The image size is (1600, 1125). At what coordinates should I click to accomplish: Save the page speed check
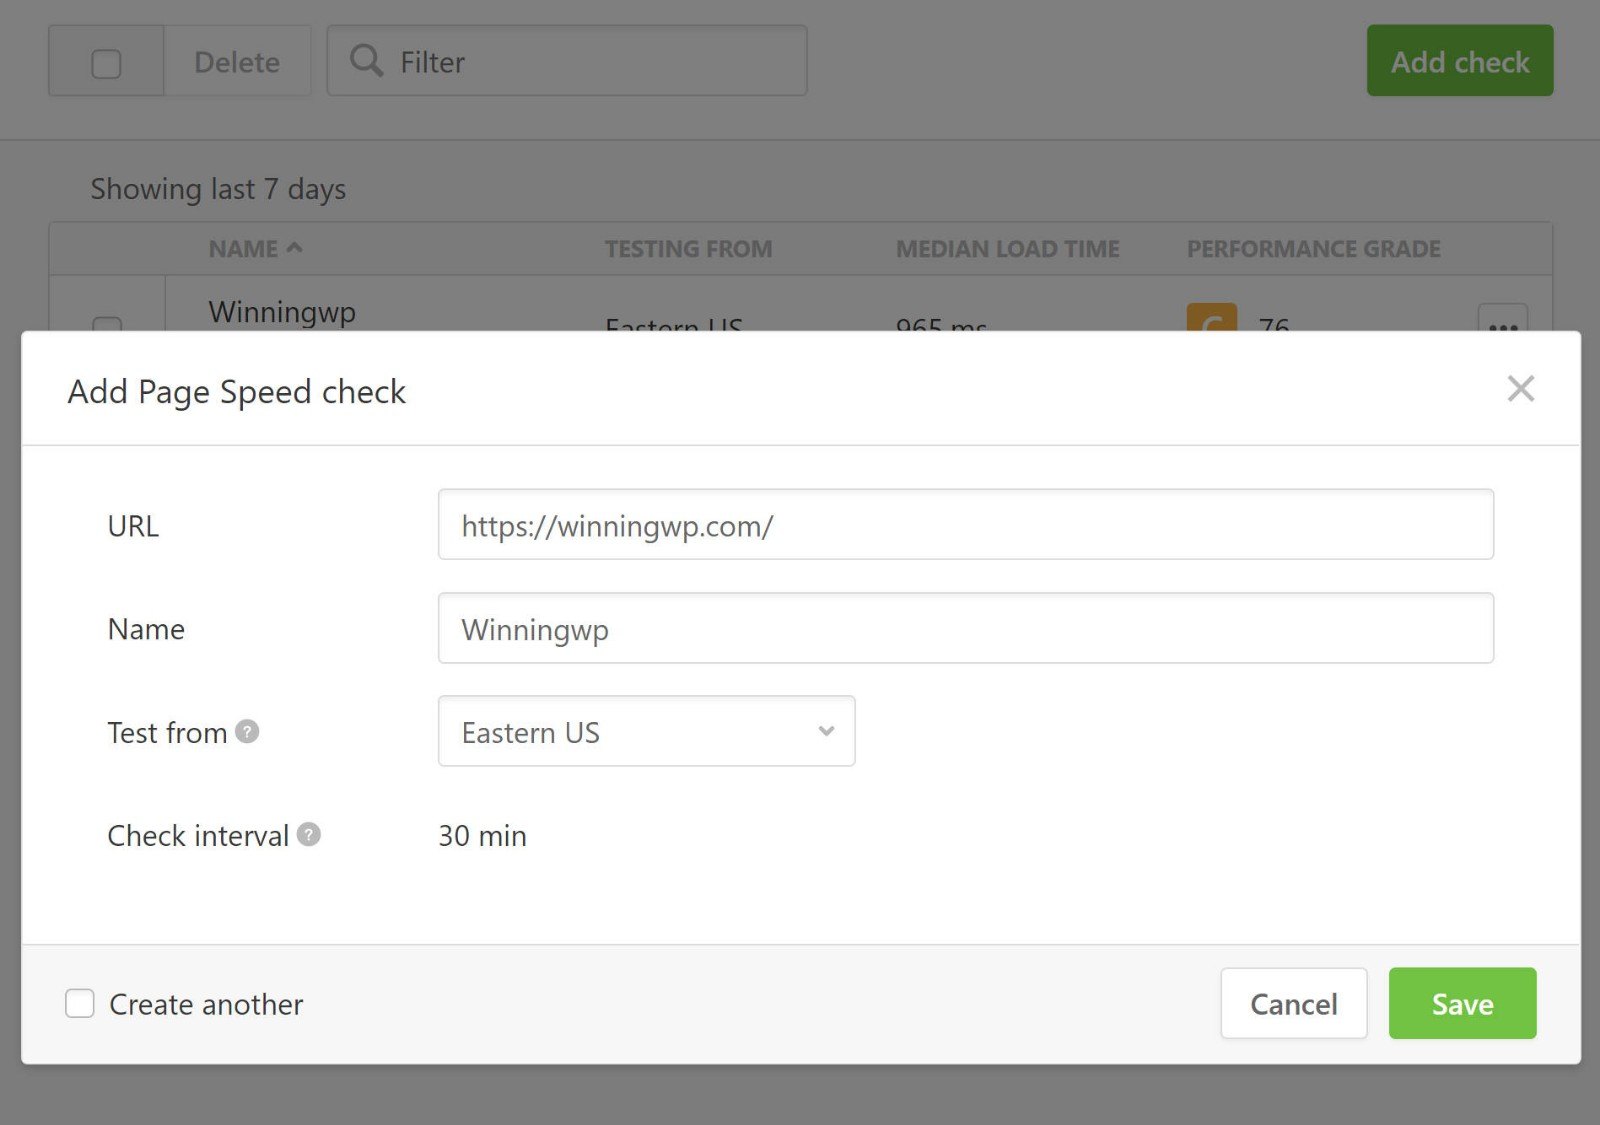click(1462, 1003)
